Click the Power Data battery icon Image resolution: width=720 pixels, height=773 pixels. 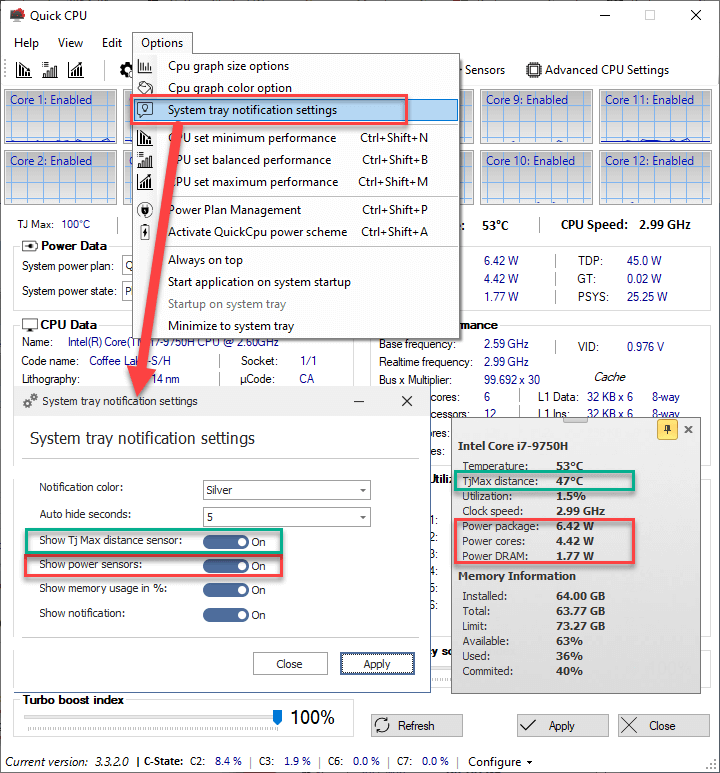pyautogui.click(x=30, y=246)
